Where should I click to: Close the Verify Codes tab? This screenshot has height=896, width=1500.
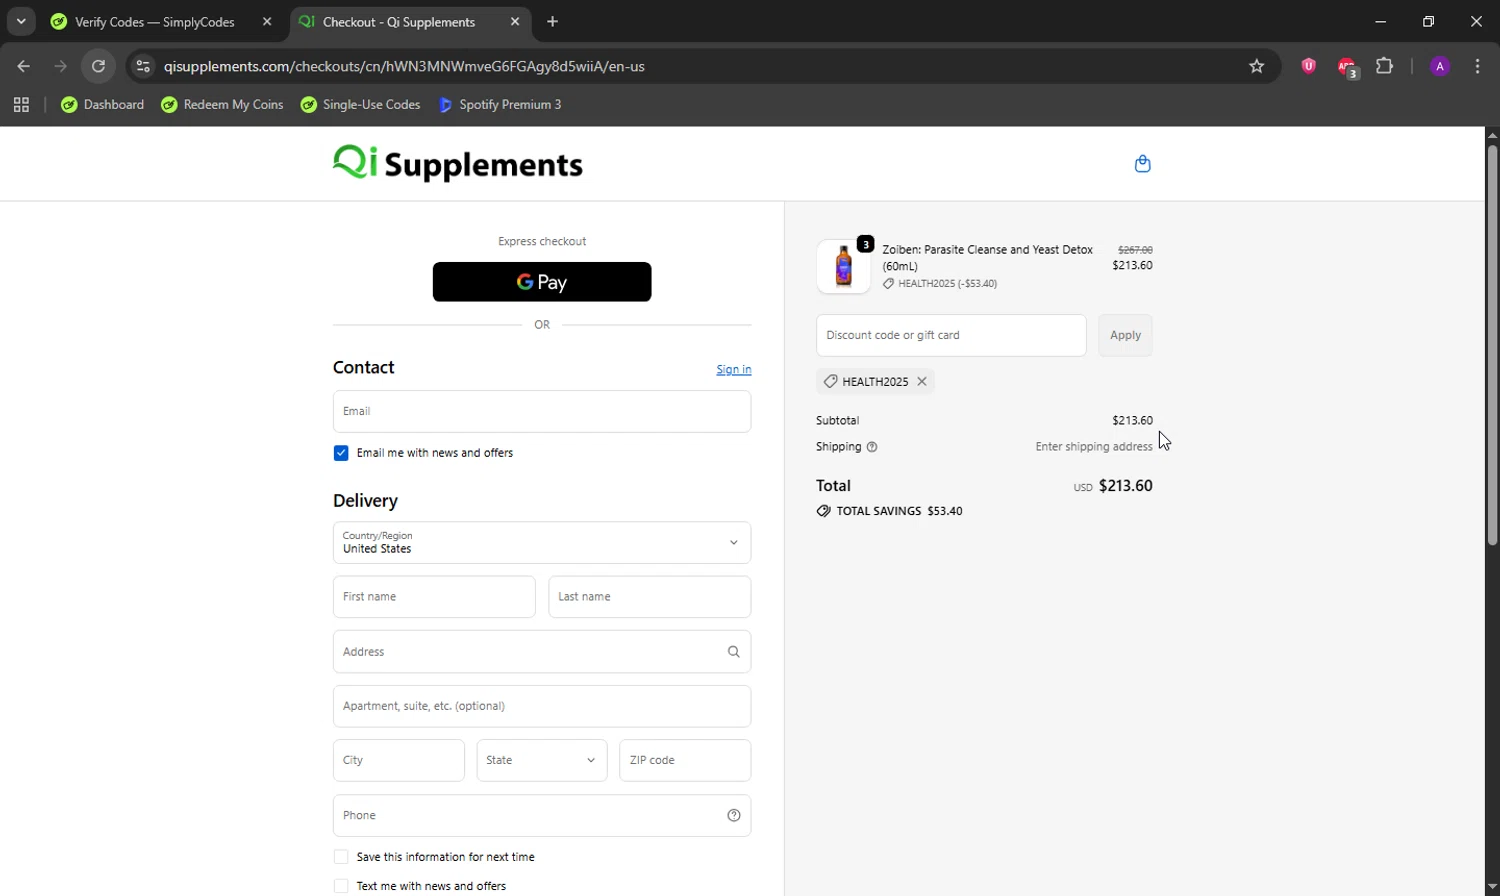coord(267,21)
